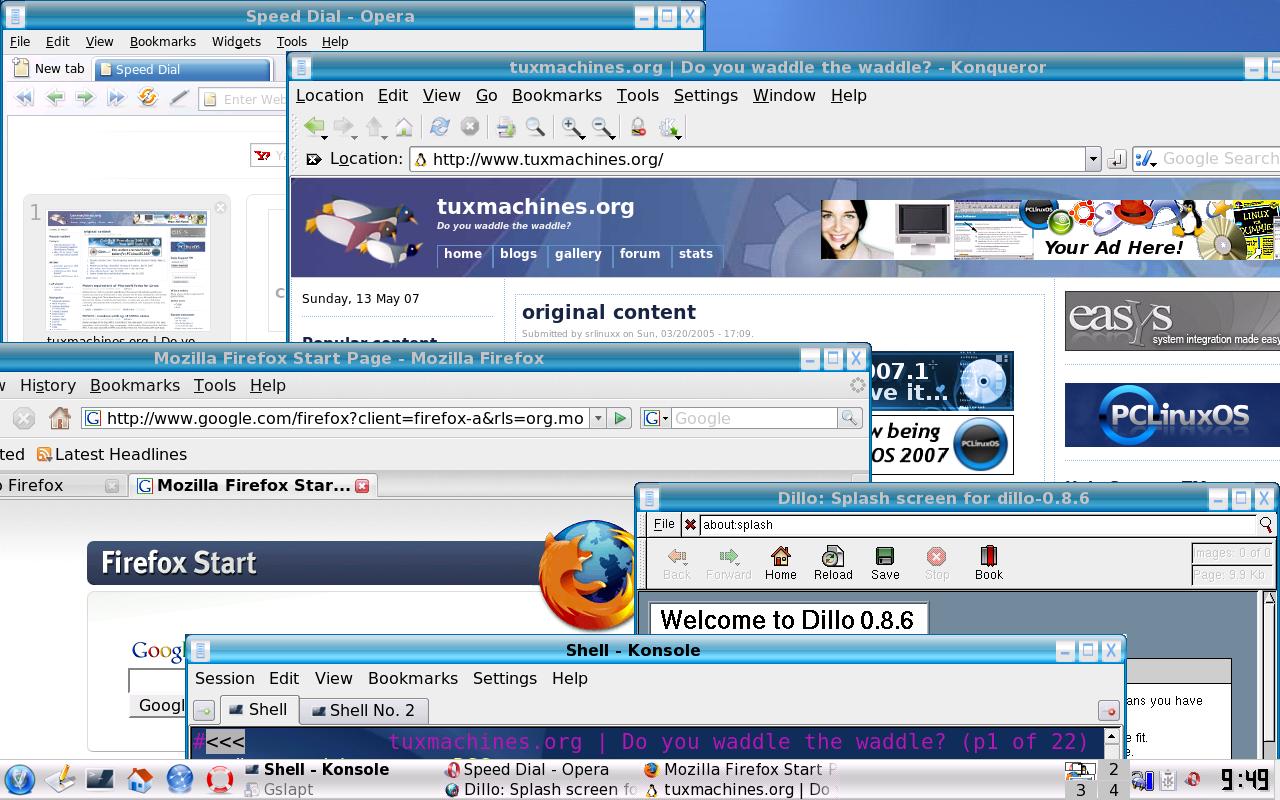This screenshot has height=800, width=1280.
Task: Click Firefox's Go green arrow
Action: (620, 418)
